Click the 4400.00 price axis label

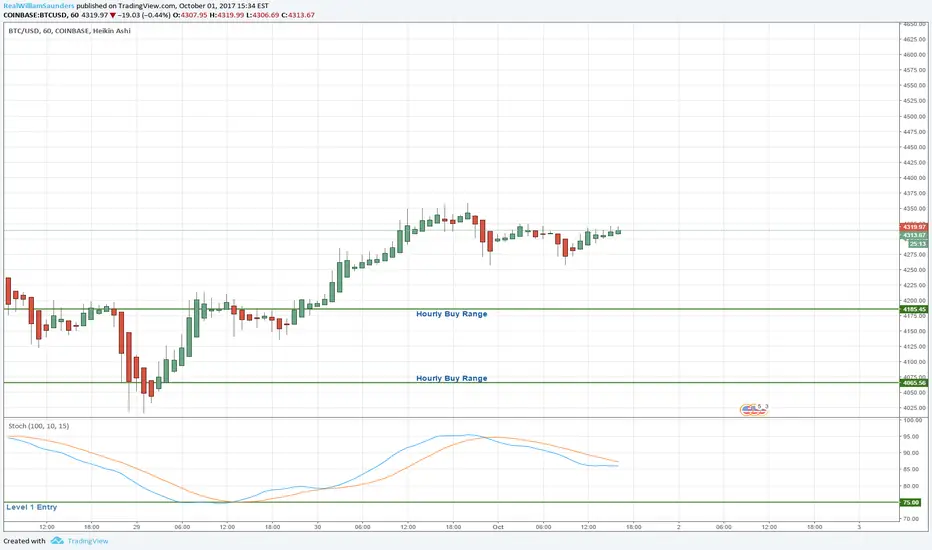(914, 178)
